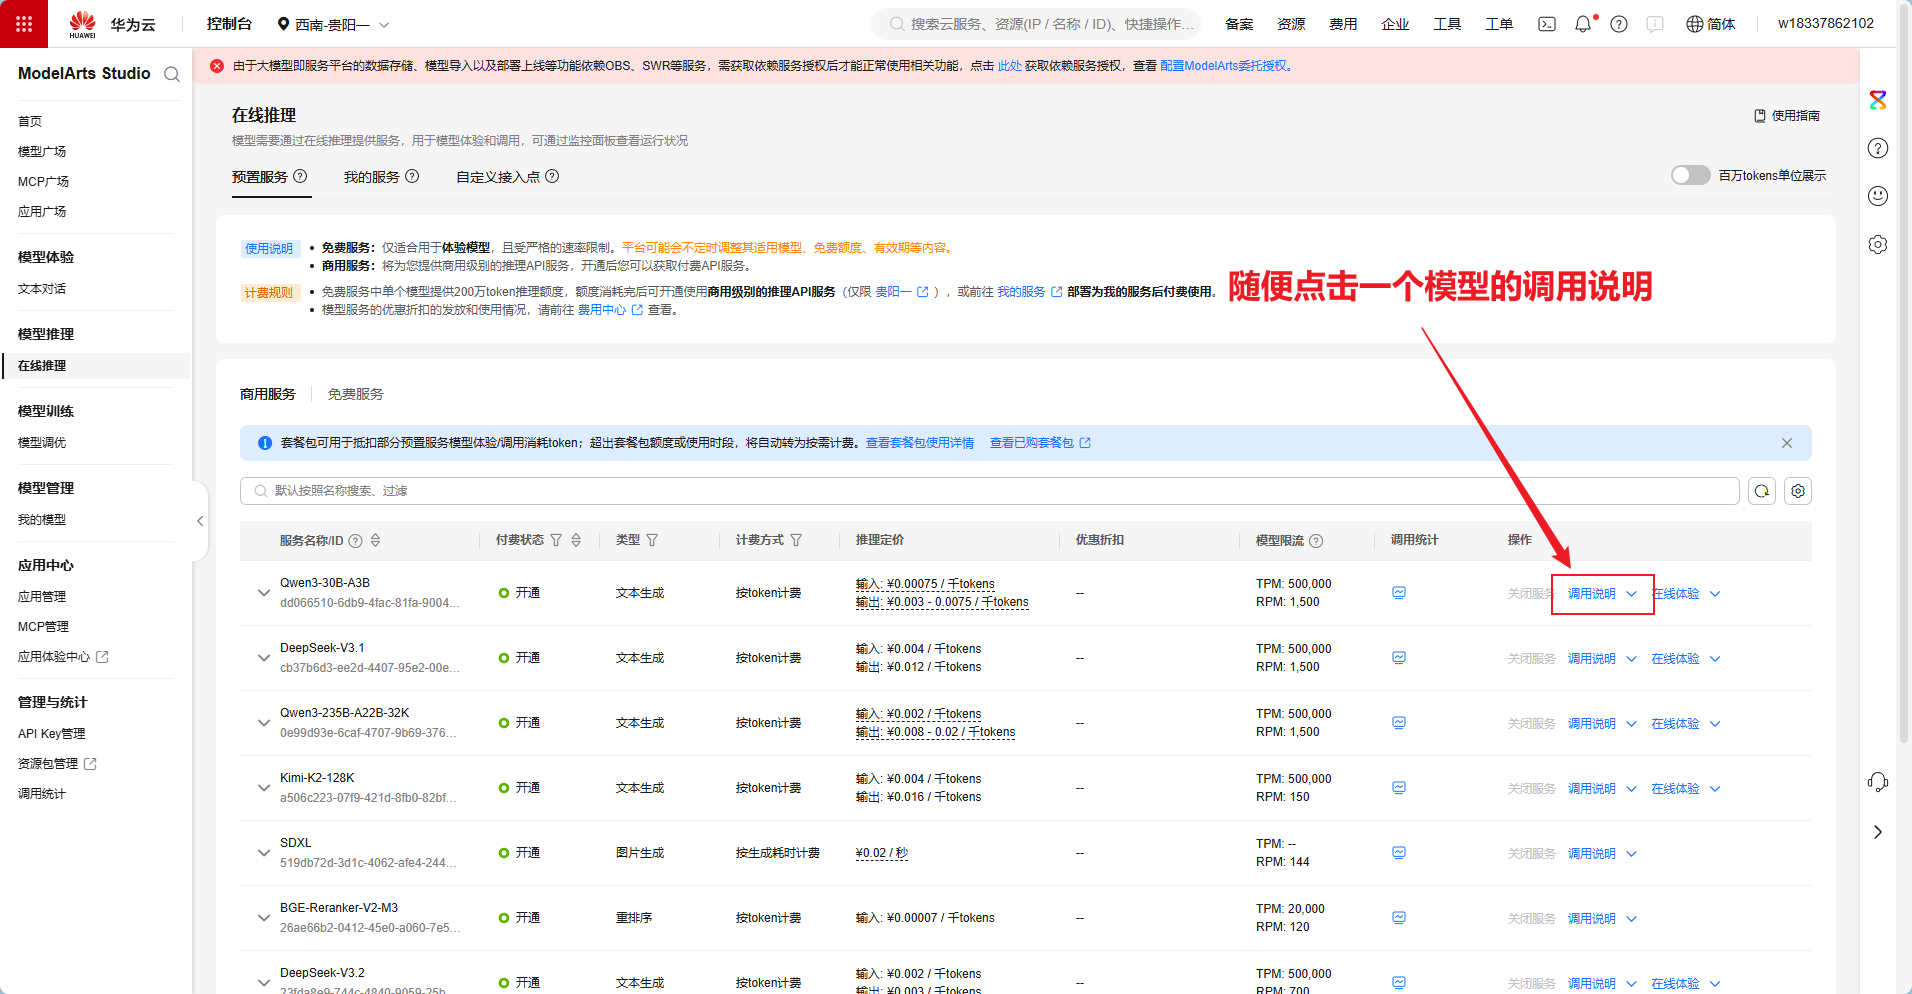Open the cloud shell terminal icon
Viewport: 1912px width, 994px height.
tap(1547, 24)
